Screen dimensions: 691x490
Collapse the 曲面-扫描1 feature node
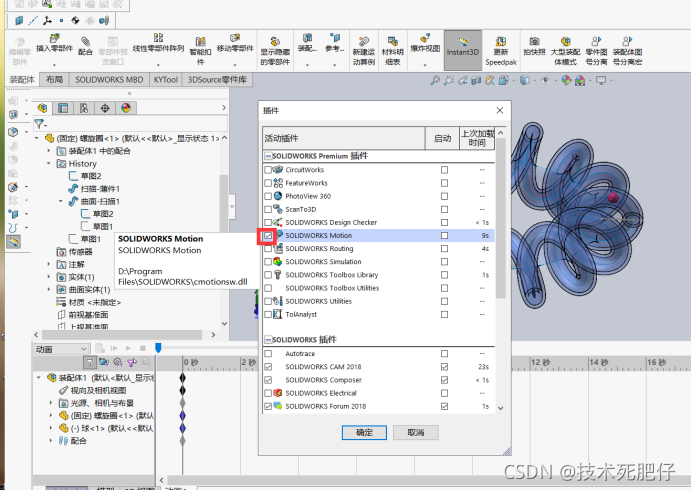coord(61,201)
